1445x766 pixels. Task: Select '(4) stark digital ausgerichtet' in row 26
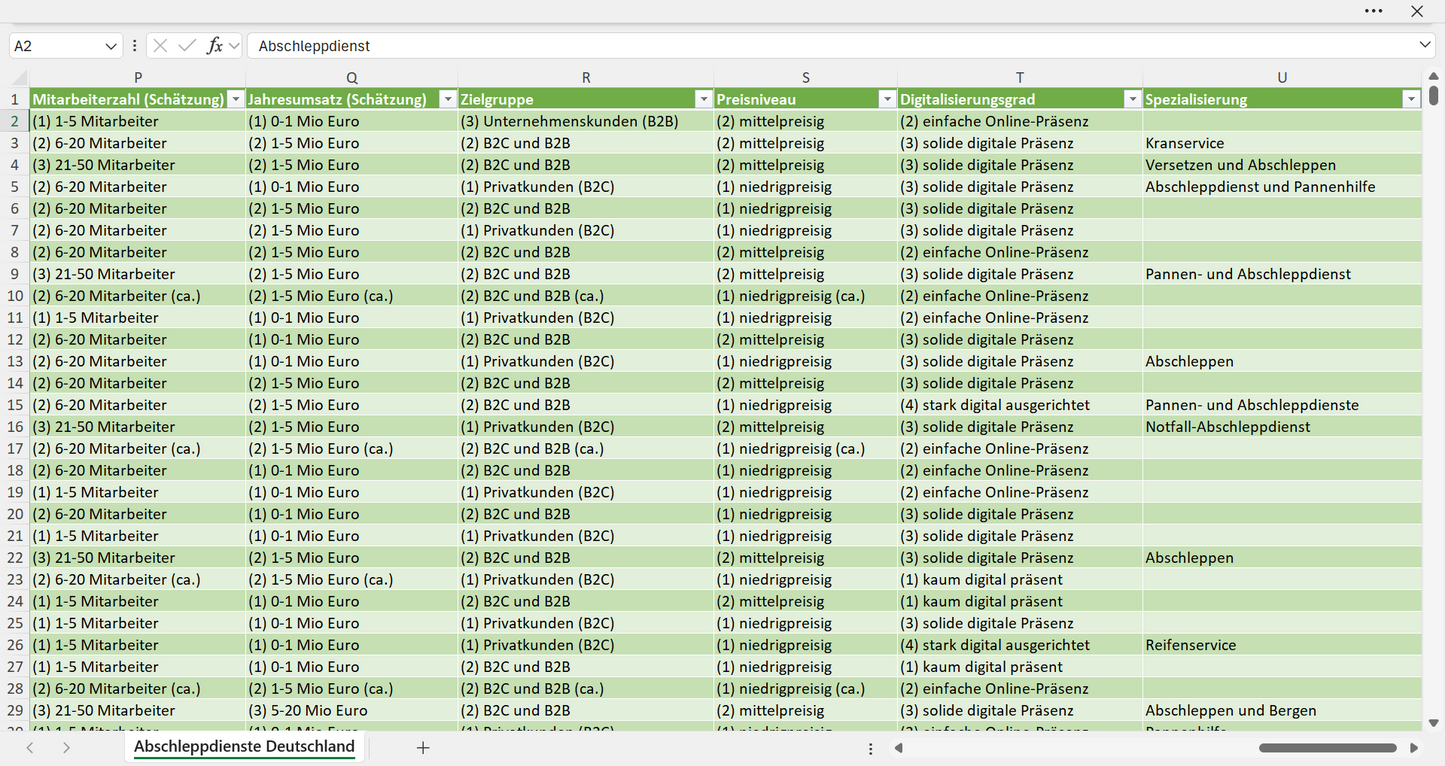pos(1020,645)
